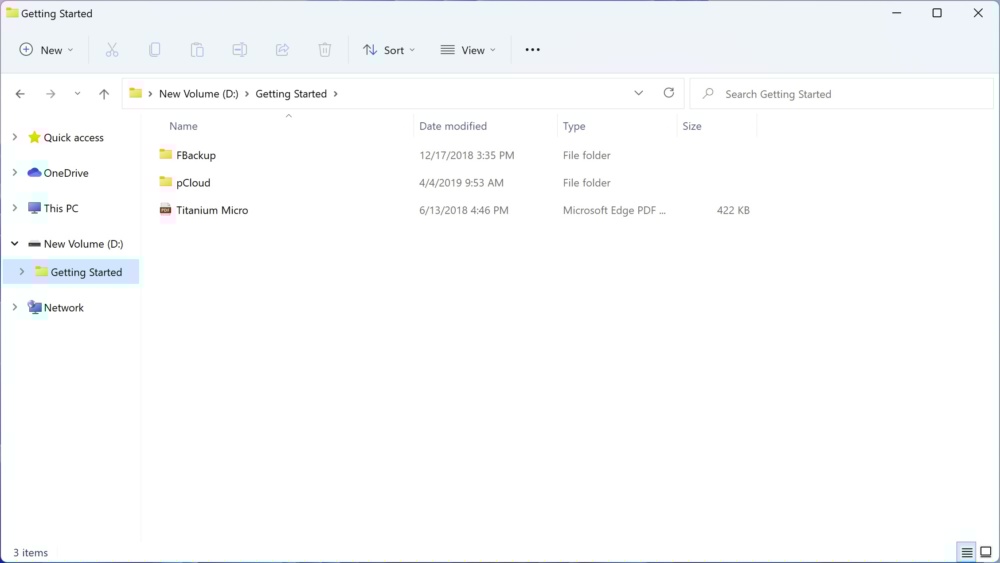Sort by Name column header
Image resolution: width=1000 pixels, height=563 pixels.
coord(183,126)
